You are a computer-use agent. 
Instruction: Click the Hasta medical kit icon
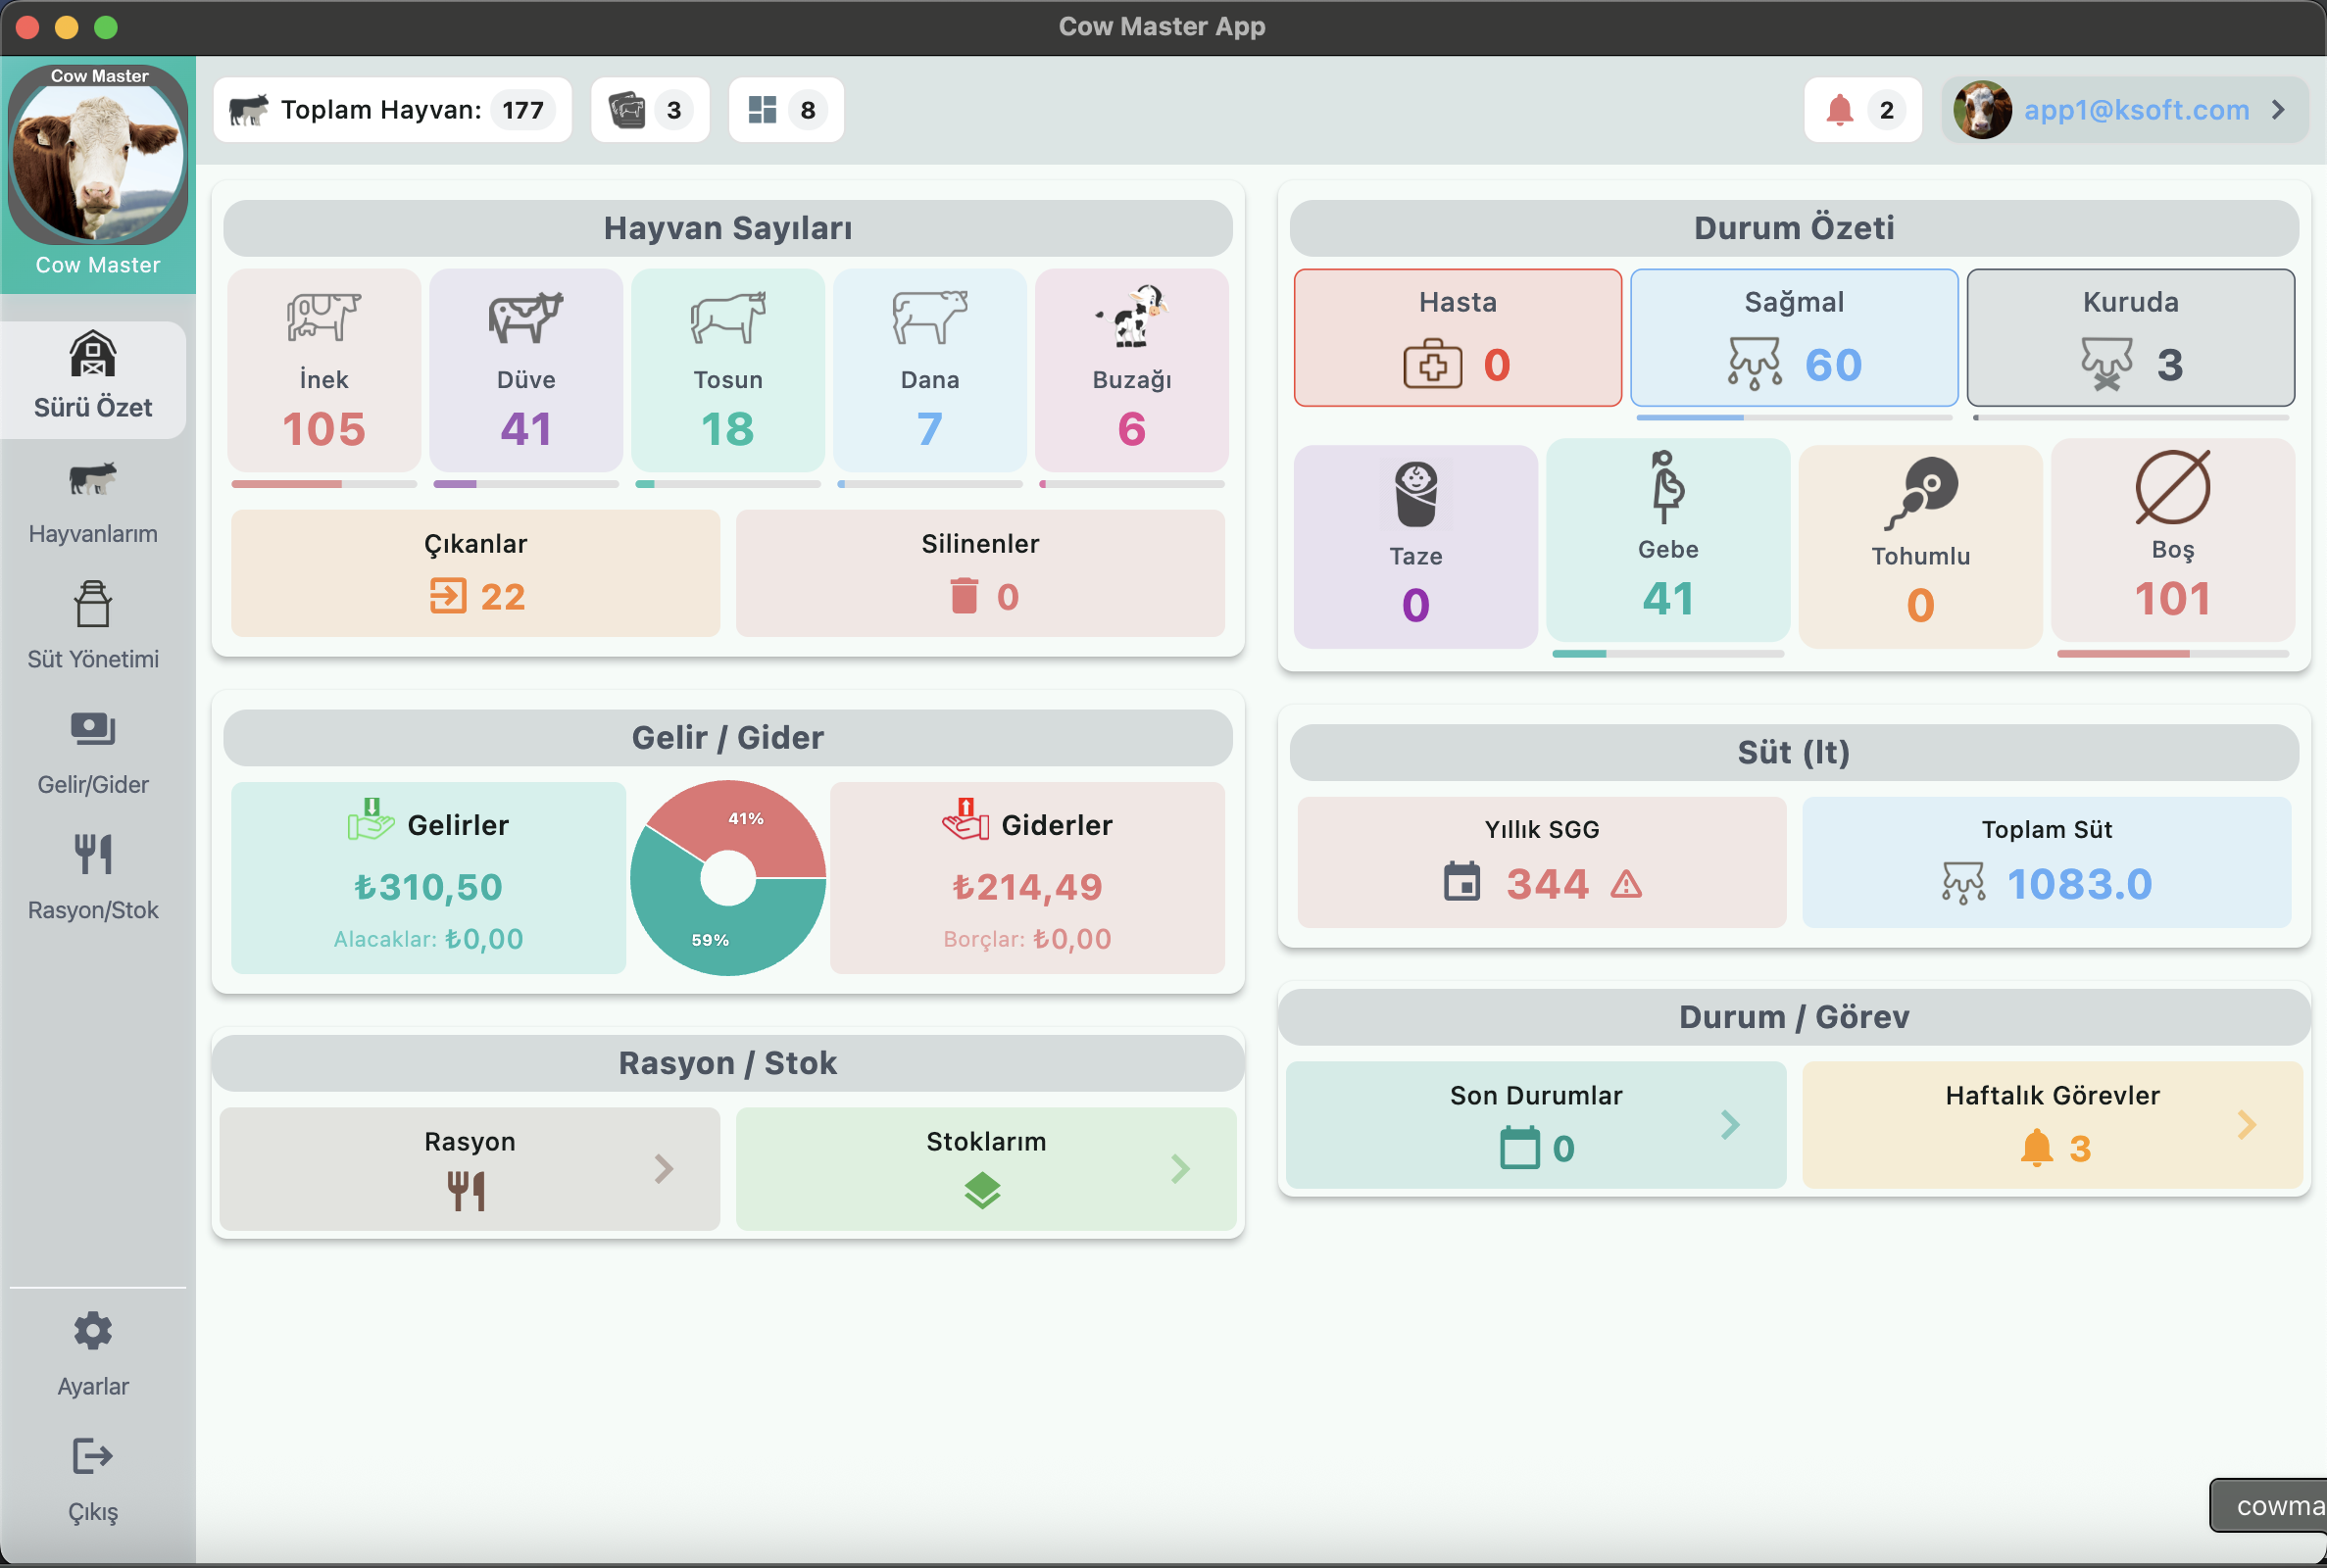point(1432,364)
